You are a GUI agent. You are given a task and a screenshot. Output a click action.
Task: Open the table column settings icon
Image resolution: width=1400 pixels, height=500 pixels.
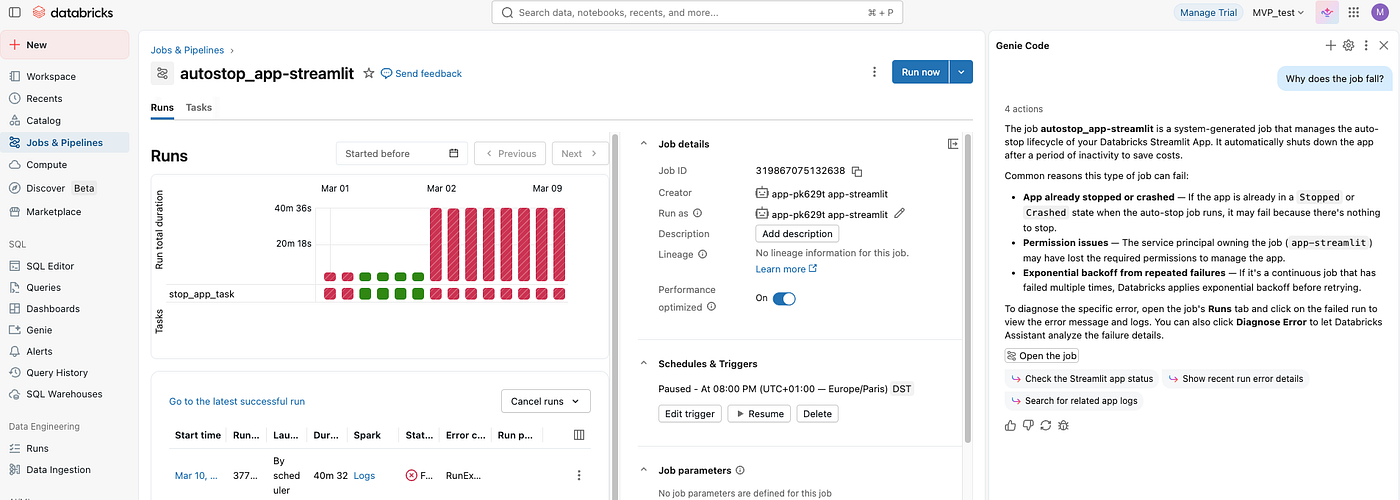[x=579, y=435]
